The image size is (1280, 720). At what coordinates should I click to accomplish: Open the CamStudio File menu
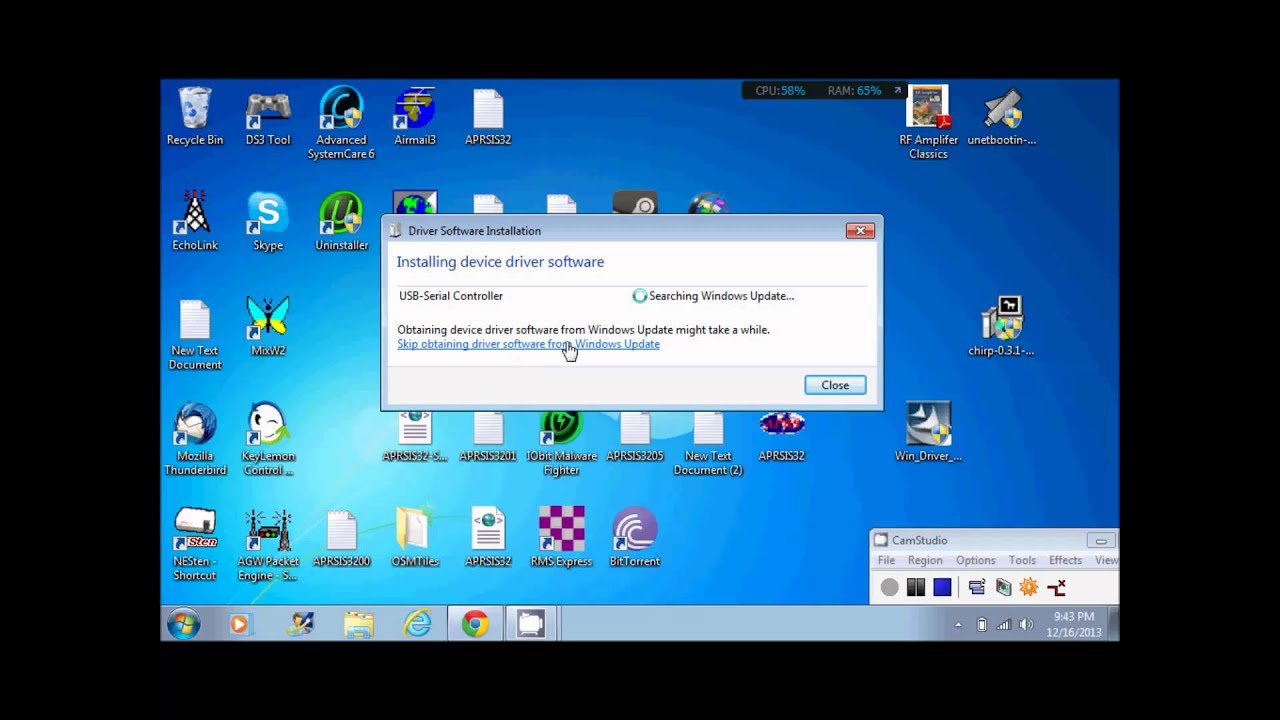pyautogui.click(x=886, y=560)
